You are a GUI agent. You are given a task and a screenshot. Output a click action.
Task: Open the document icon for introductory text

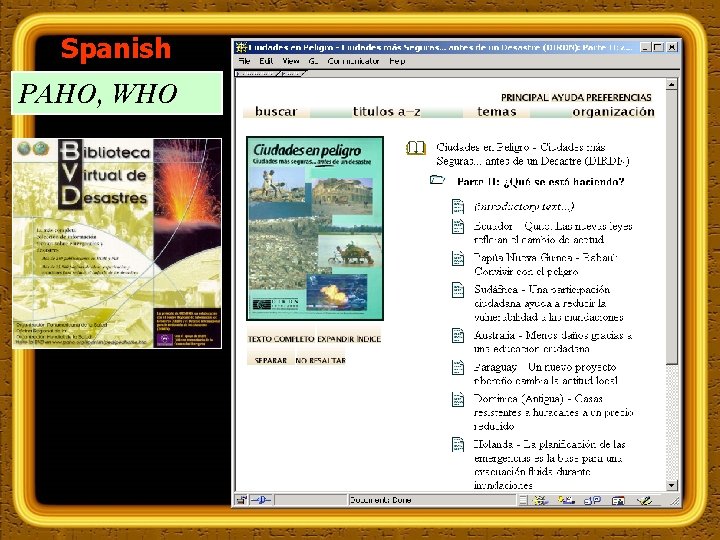point(458,206)
